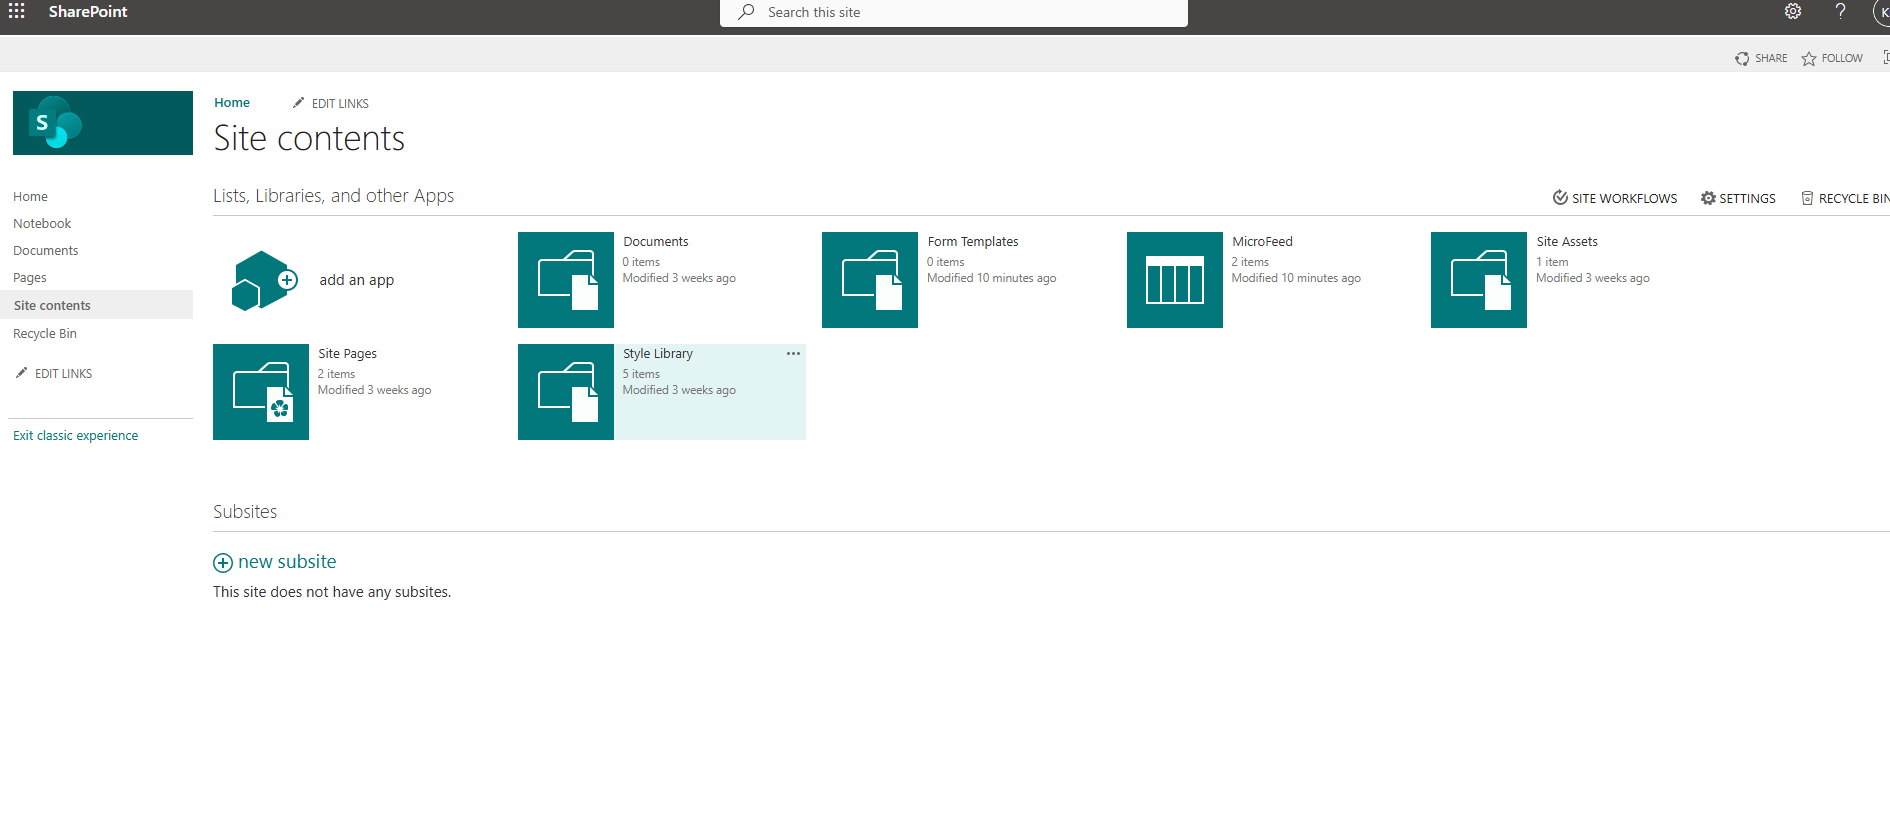Viewport: 1890px width, 825px height.
Task: Click the Home breadcrumb link
Action: point(232,103)
